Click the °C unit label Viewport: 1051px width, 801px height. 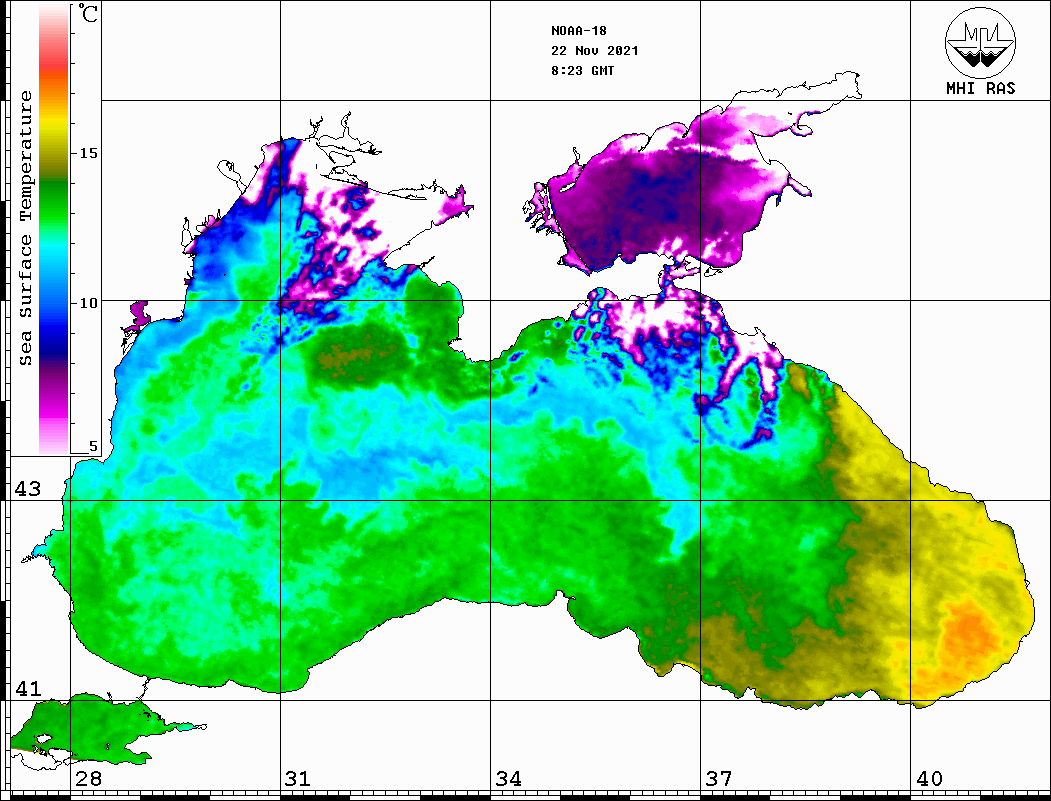[x=88, y=13]
